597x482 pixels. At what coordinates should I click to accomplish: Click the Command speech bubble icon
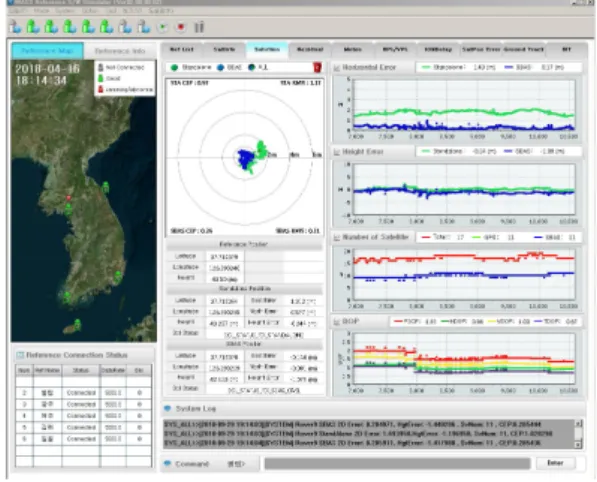pos(167,463)
